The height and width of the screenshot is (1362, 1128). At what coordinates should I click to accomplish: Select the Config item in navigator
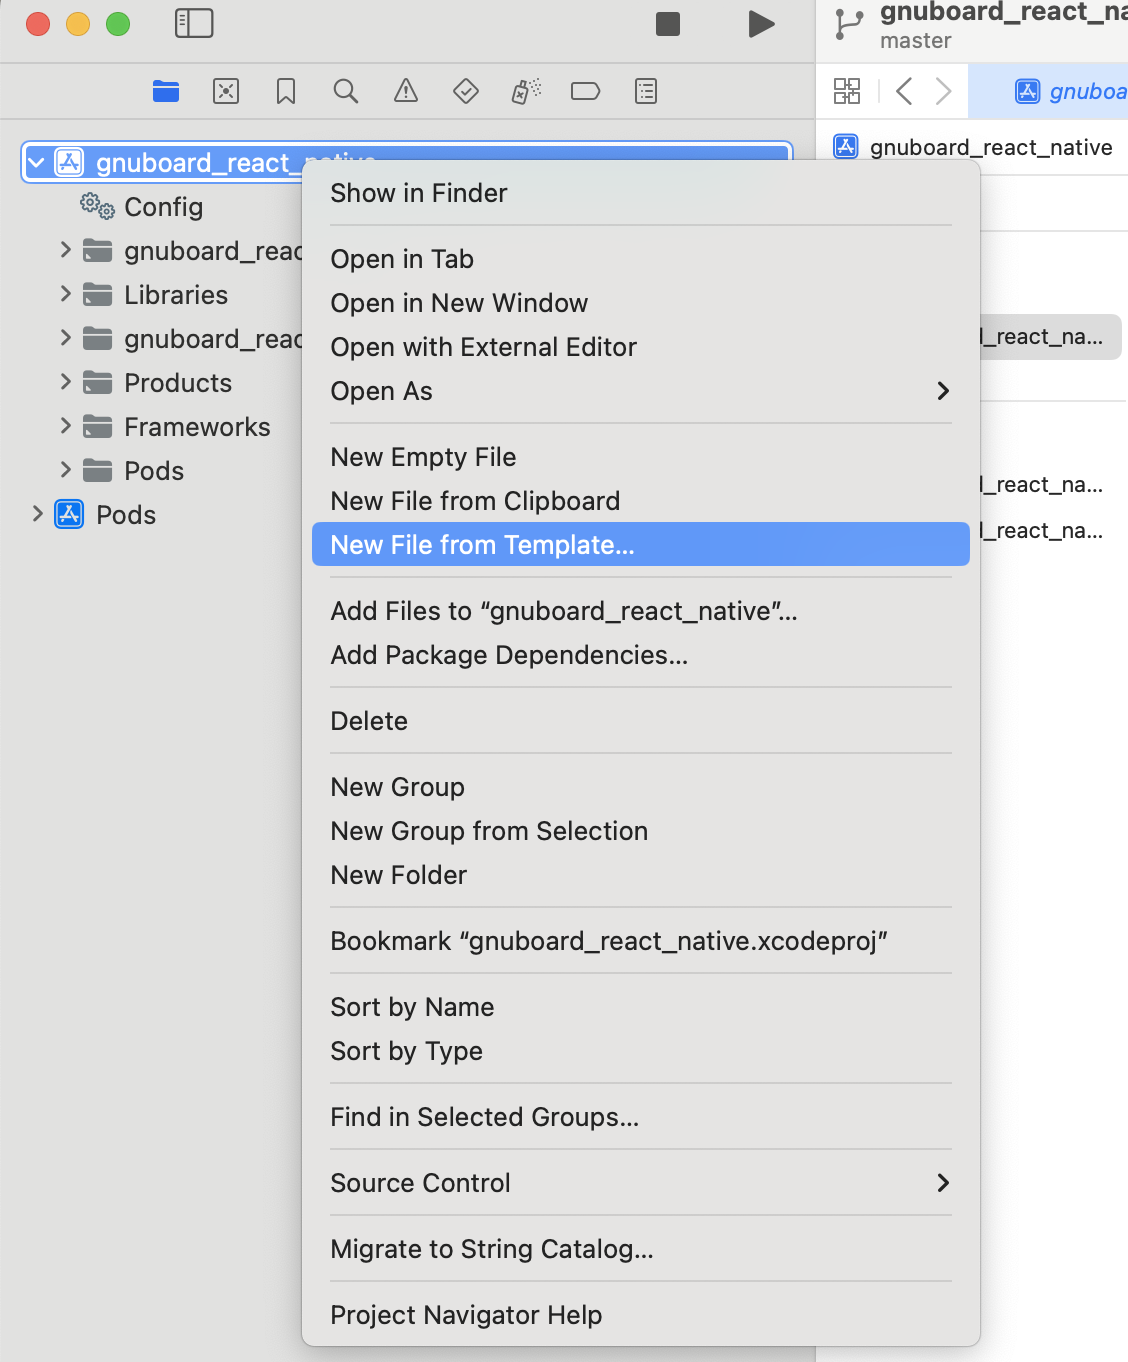coord(164,207)
